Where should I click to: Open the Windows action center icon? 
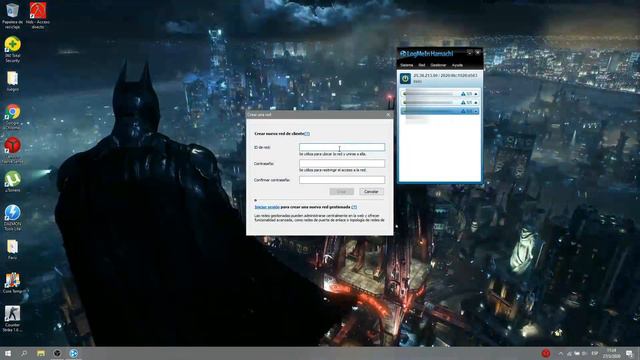pyautogui.click(x=629, y=353)
